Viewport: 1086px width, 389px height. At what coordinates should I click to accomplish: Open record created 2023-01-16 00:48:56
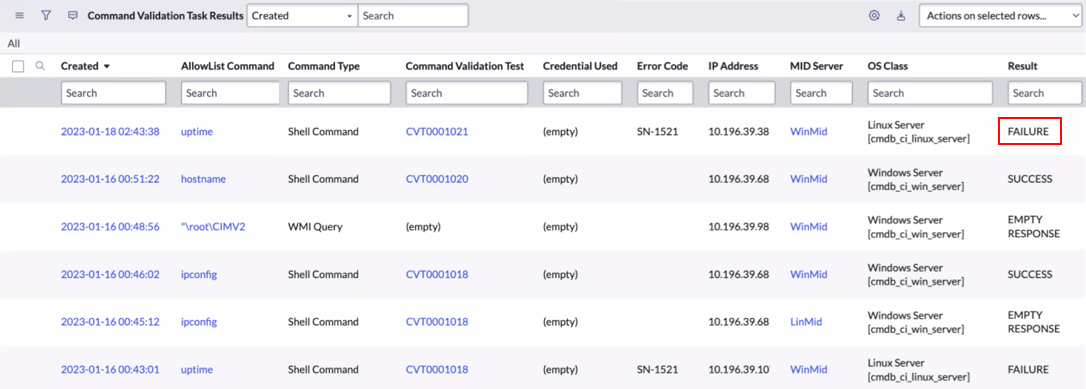coord(110,226)
